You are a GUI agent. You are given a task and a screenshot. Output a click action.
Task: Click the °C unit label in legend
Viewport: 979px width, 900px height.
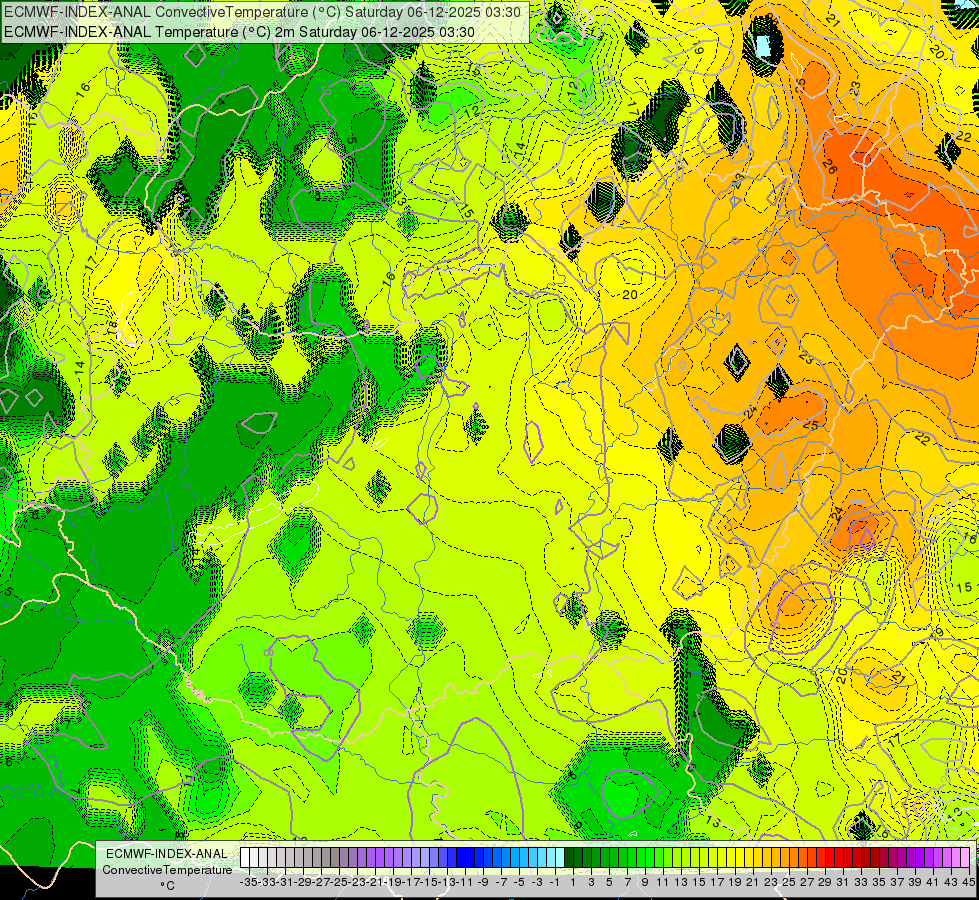point(167,886)
